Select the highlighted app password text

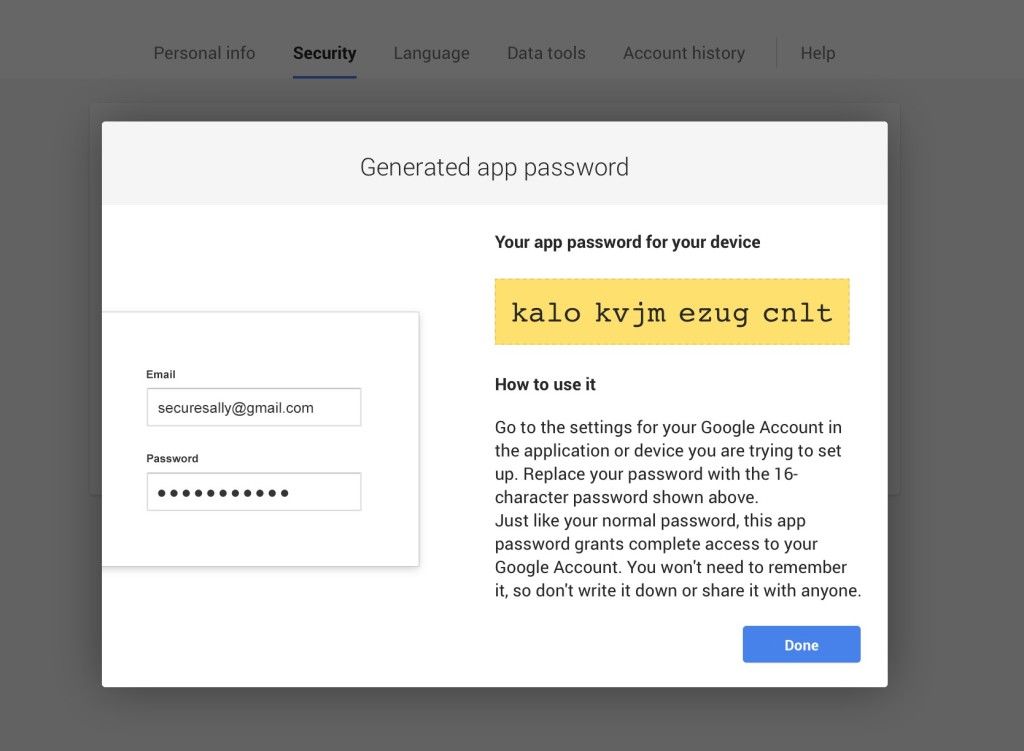tap(671, 312)
